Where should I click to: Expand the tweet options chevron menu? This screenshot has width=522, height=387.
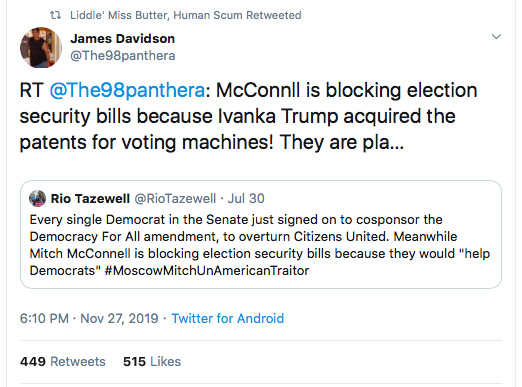[x=496, y=36]
